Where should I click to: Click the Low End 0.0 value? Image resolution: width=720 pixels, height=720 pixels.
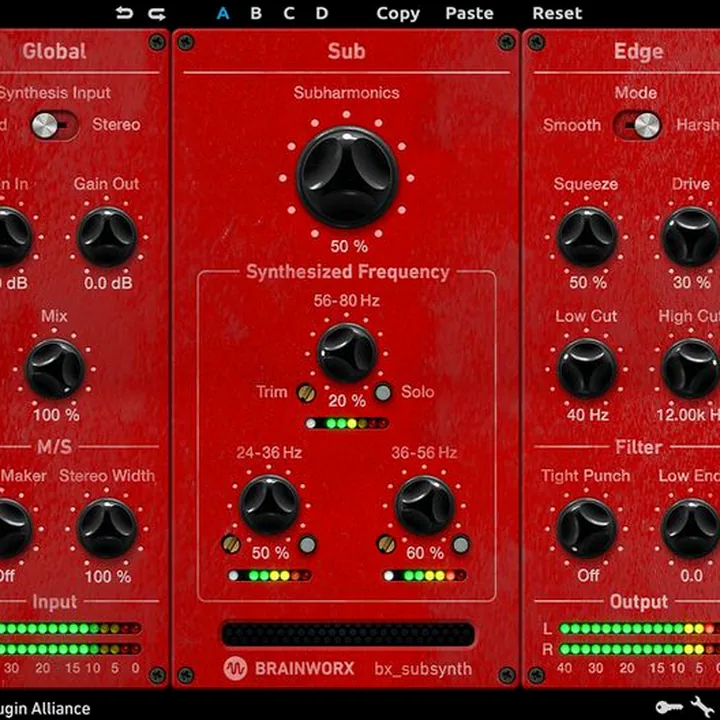coord(692,575)
